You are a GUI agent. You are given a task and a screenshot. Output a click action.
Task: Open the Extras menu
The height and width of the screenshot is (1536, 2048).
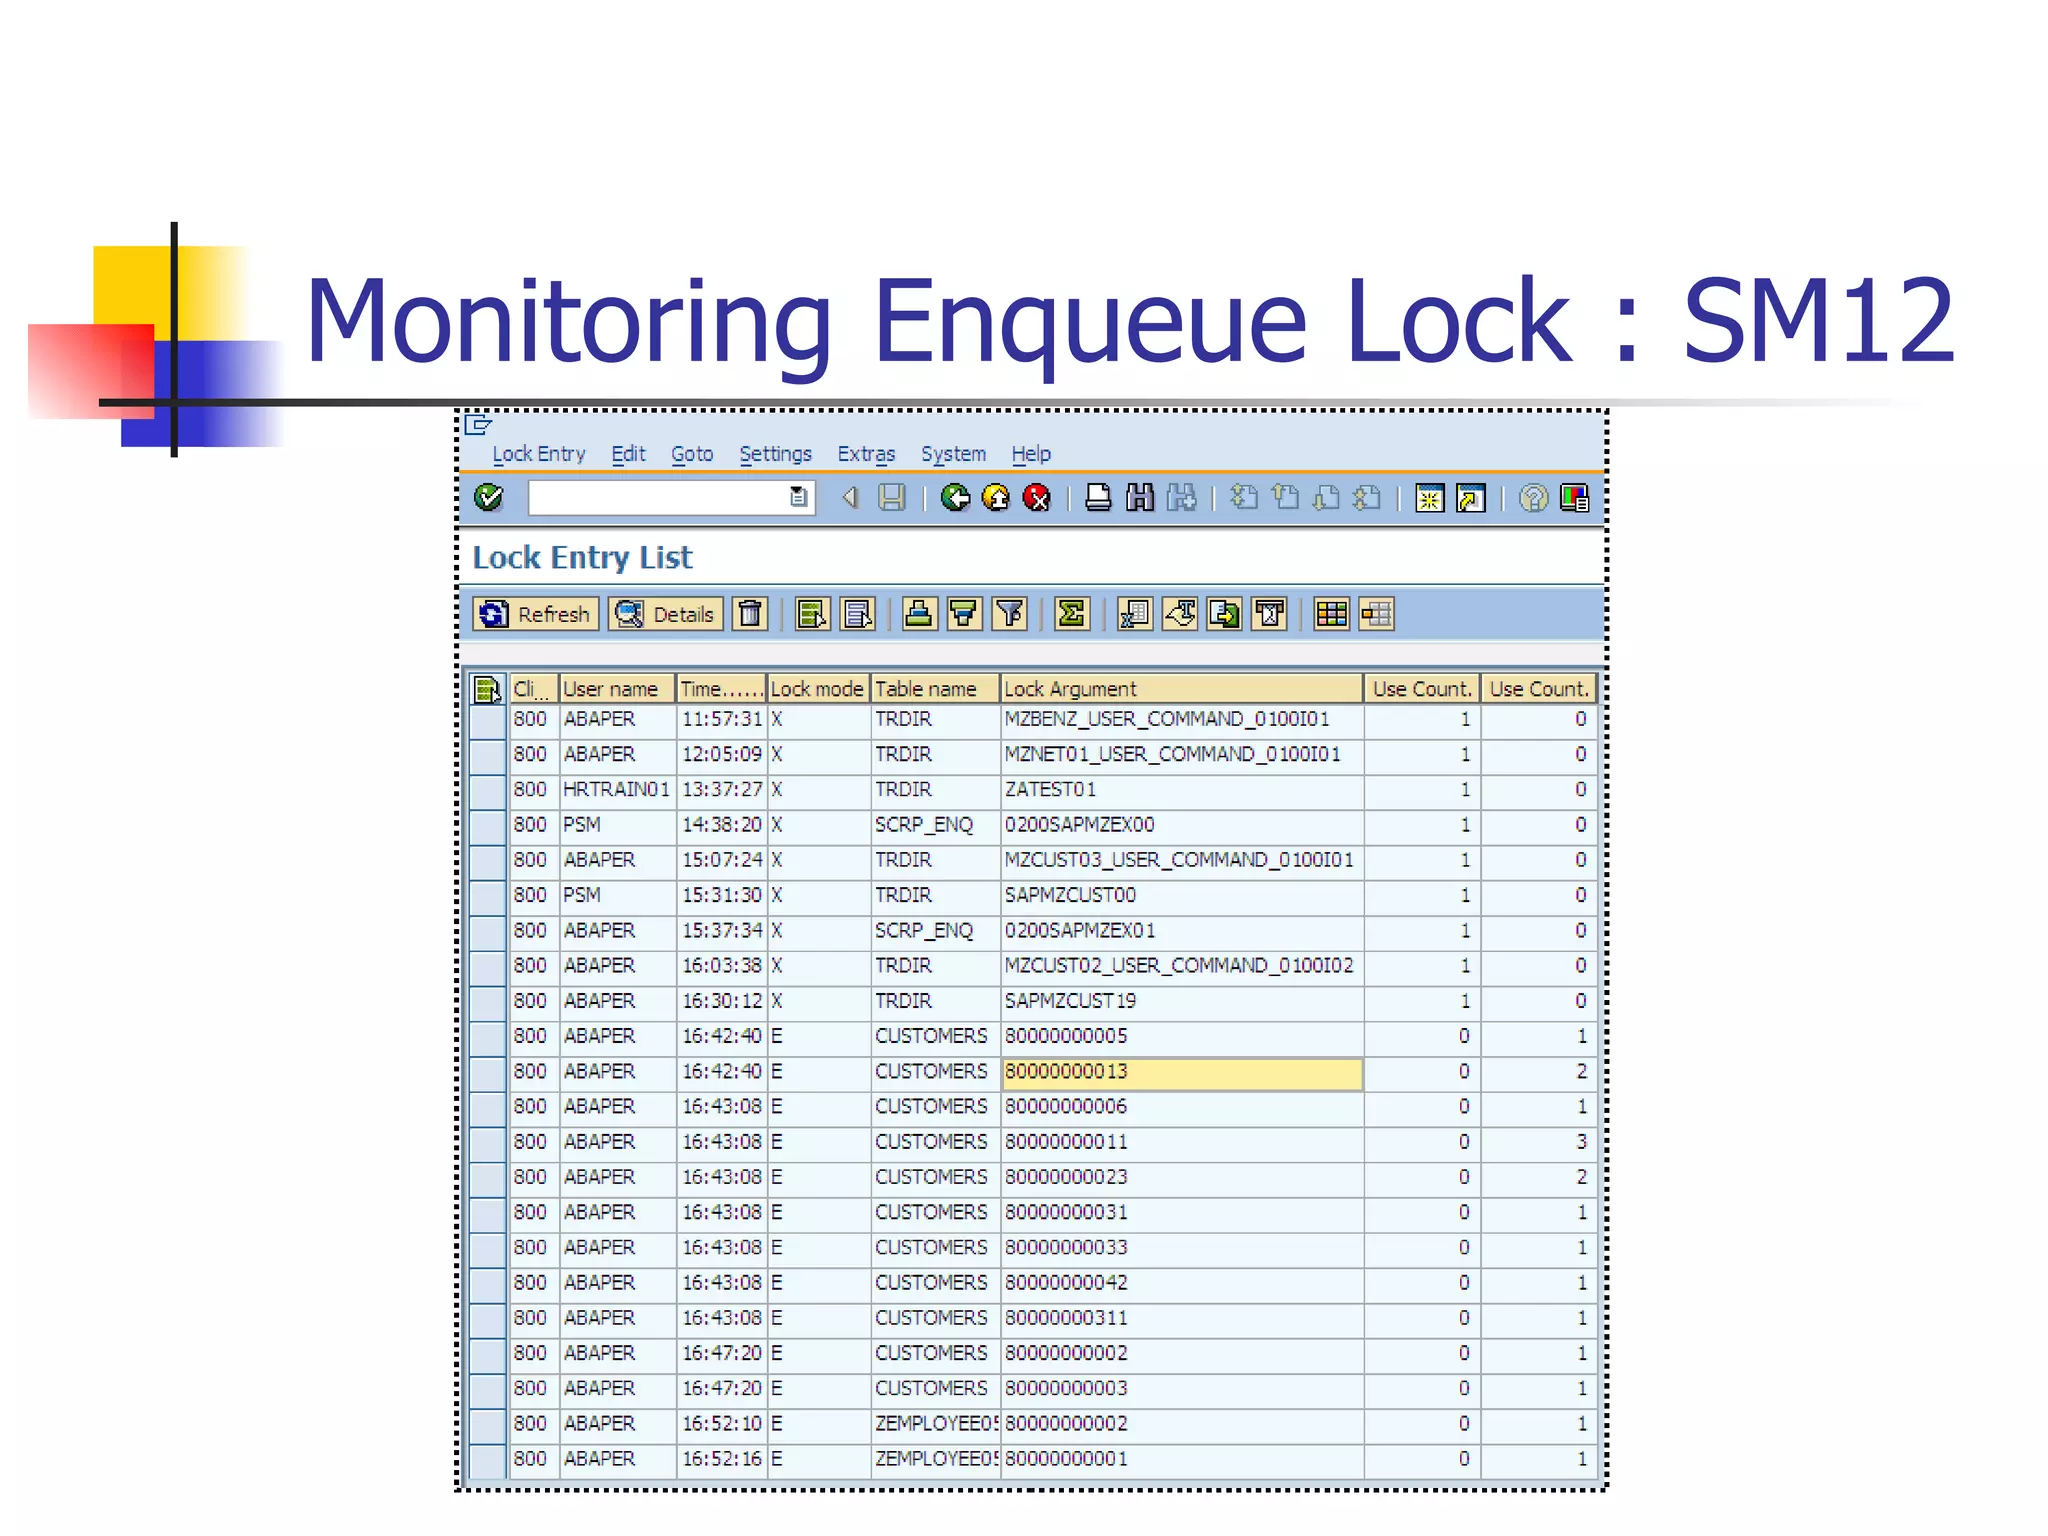(x=866, y=454)
